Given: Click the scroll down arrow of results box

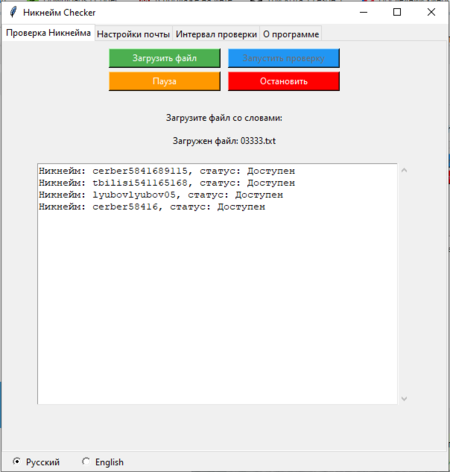Looking at the screenshot, I should (x=404, y=399).
